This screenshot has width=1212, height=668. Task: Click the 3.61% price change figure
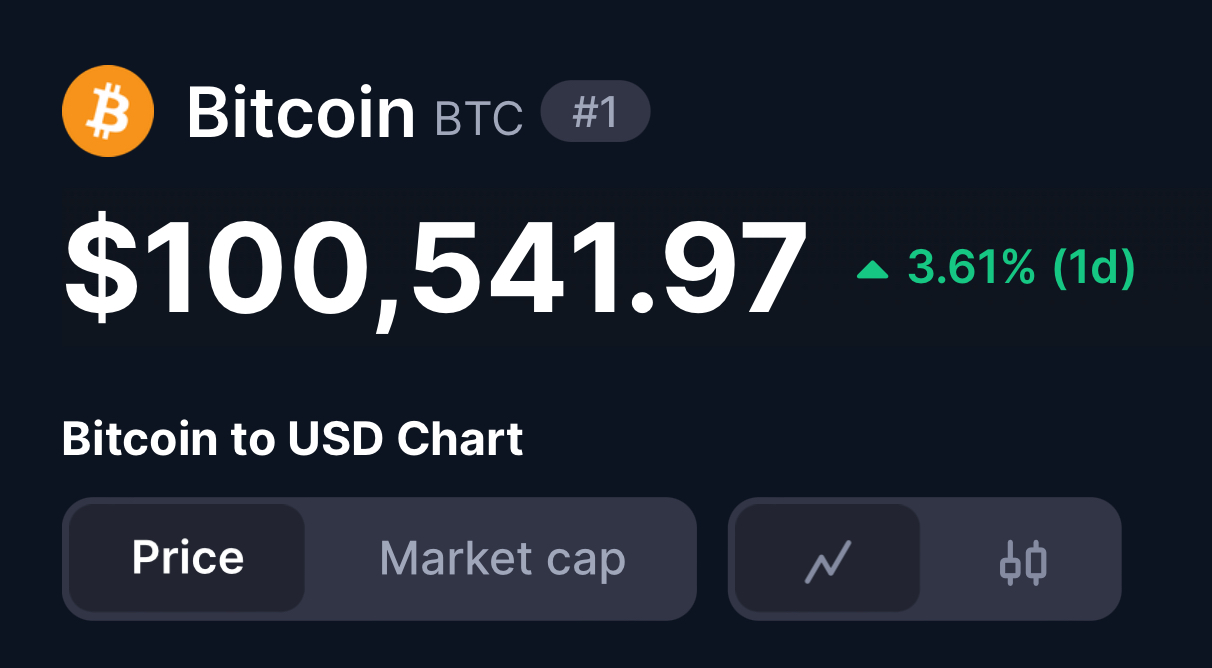click(x=971, y=268)
